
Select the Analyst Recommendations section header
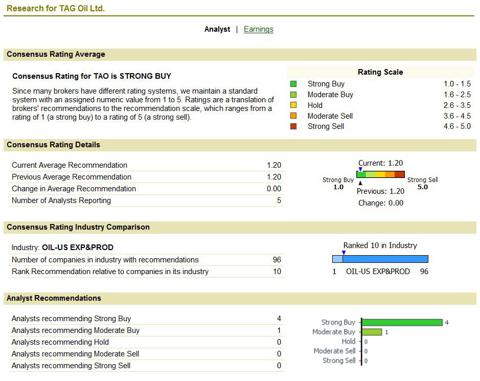pyautogui.click(x=54, y=298)
